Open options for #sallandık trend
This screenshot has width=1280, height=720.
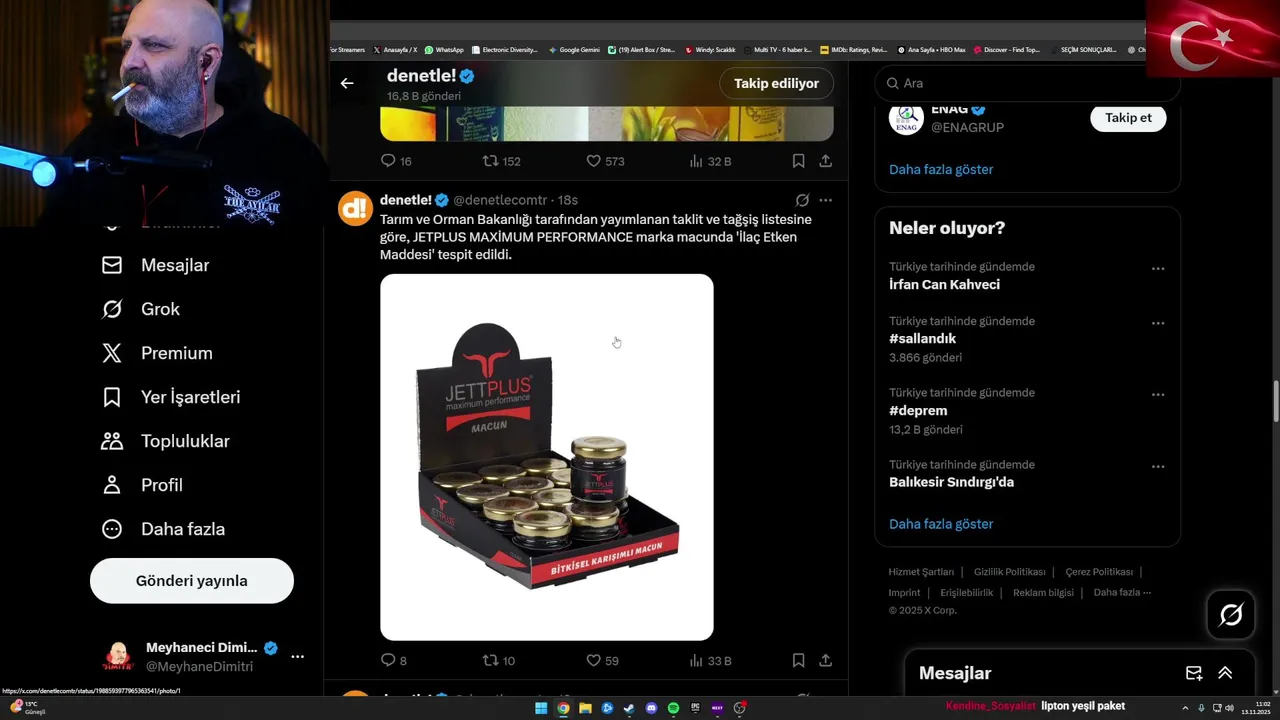point(1158,323)
